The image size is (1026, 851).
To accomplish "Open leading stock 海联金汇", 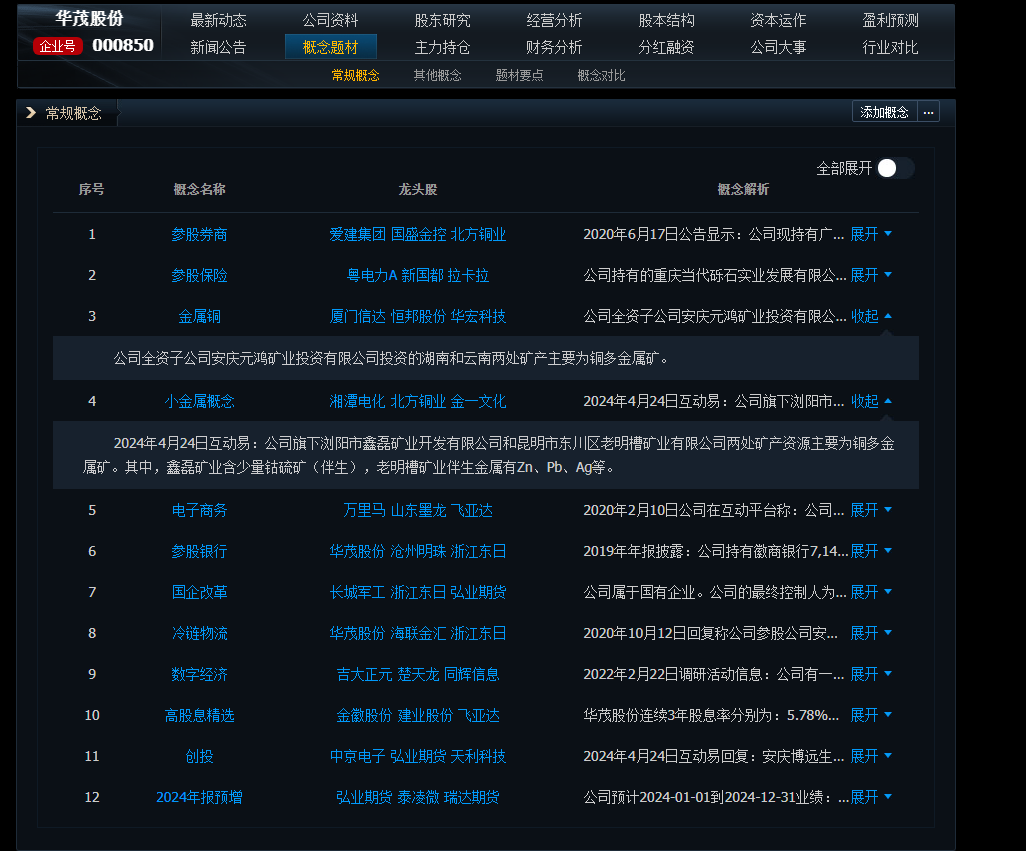I will (x=419, y=633).
